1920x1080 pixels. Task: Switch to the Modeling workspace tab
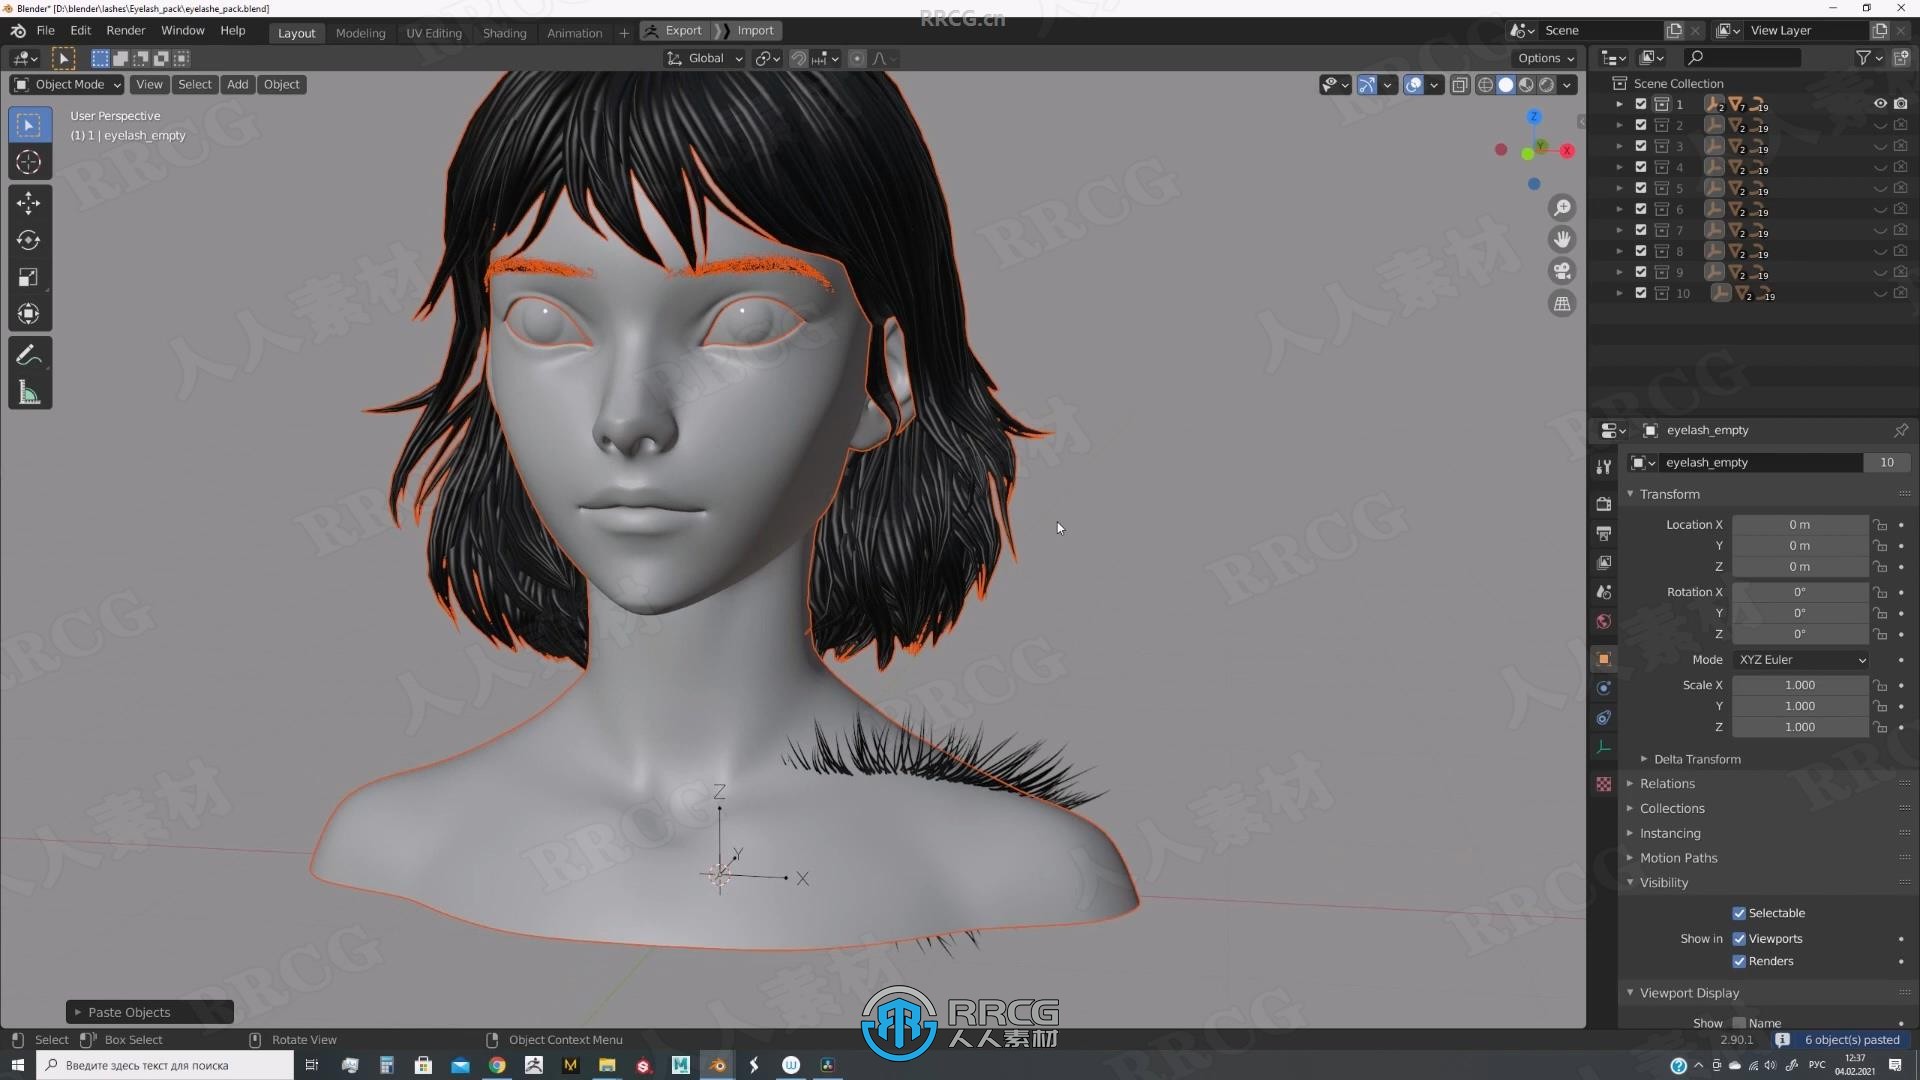360,33
